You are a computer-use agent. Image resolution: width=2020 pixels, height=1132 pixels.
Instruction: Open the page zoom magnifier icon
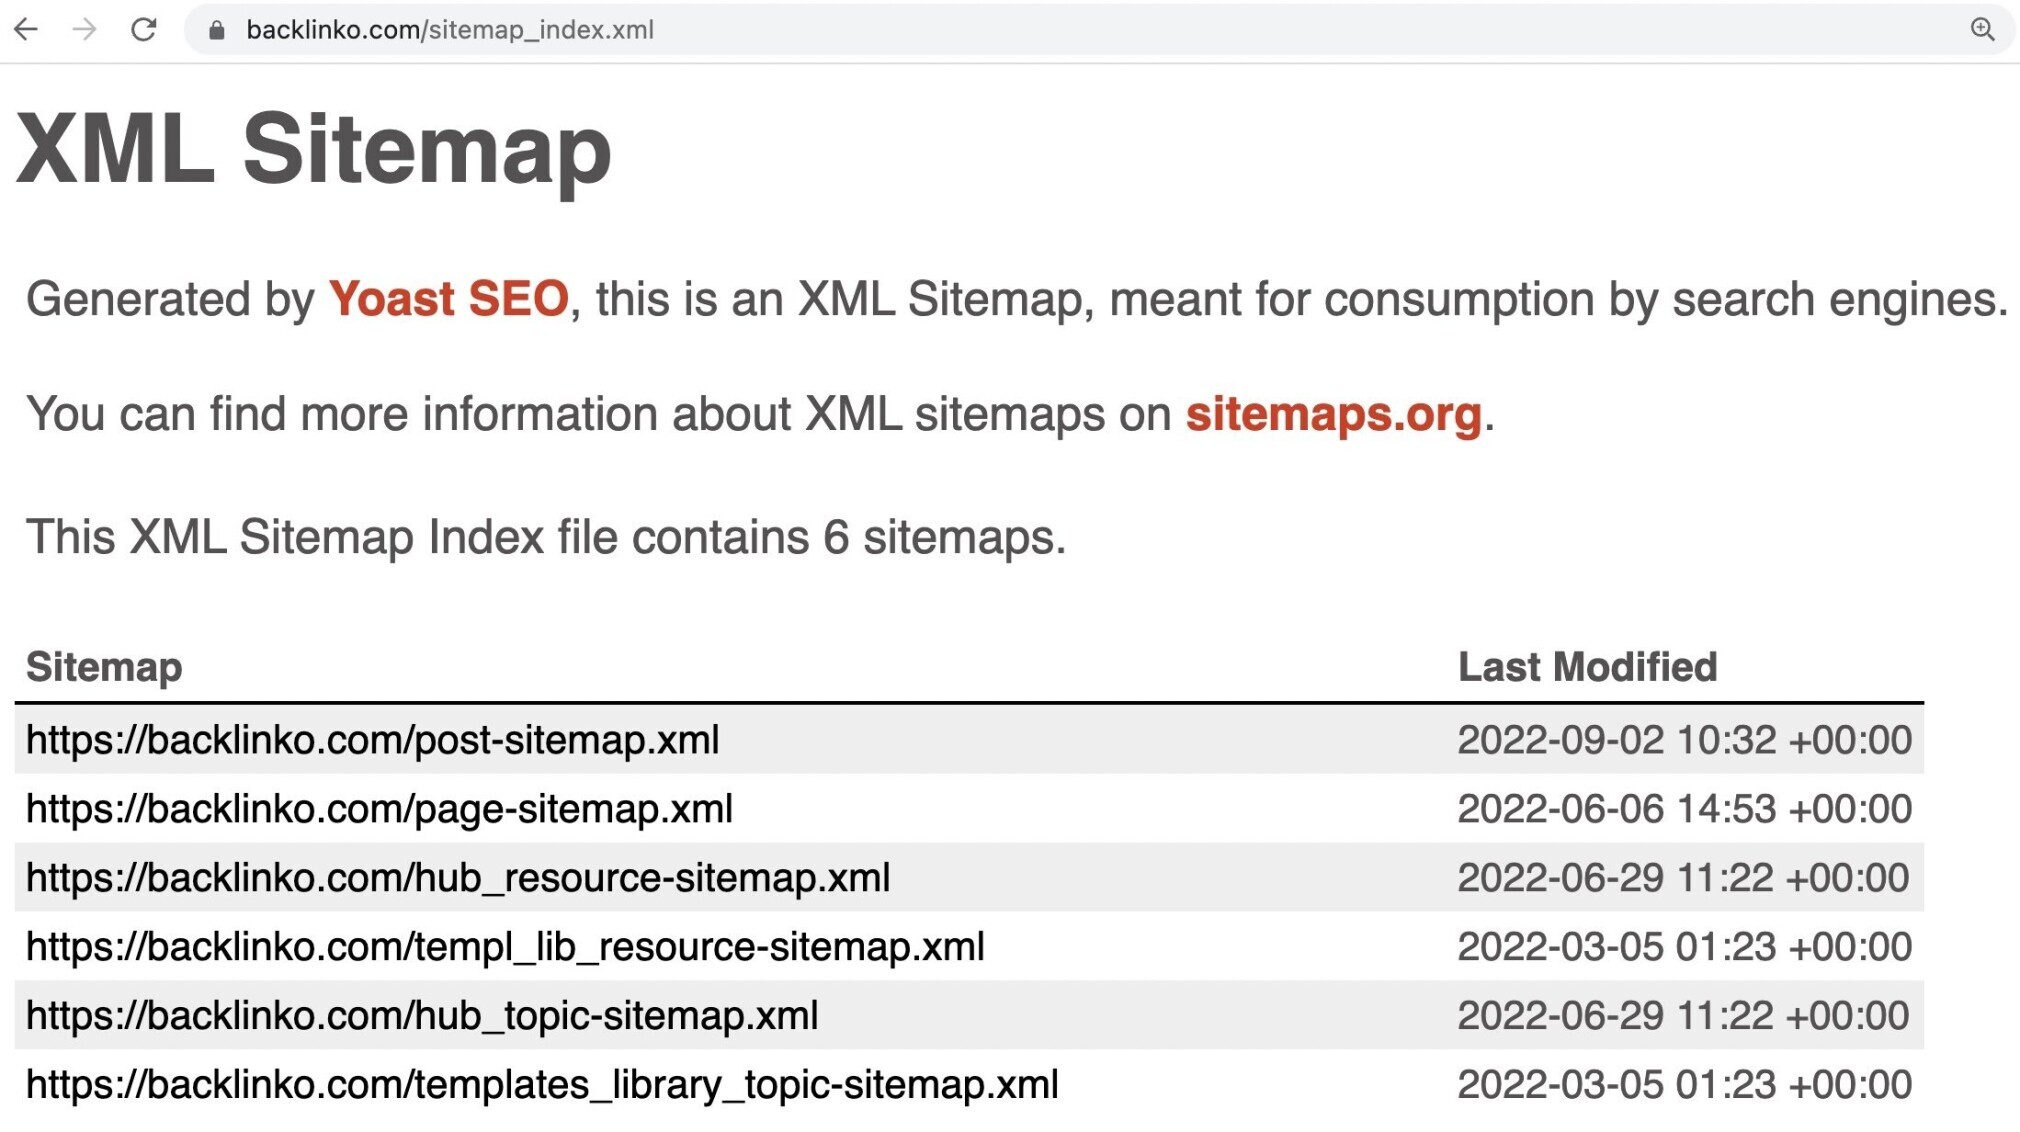pos(1982,29)
